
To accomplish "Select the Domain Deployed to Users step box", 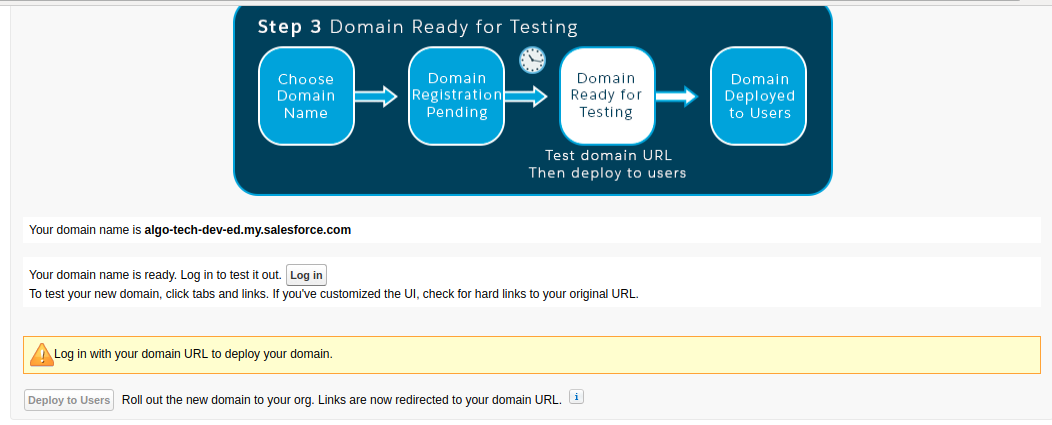I will coord(759,96).
